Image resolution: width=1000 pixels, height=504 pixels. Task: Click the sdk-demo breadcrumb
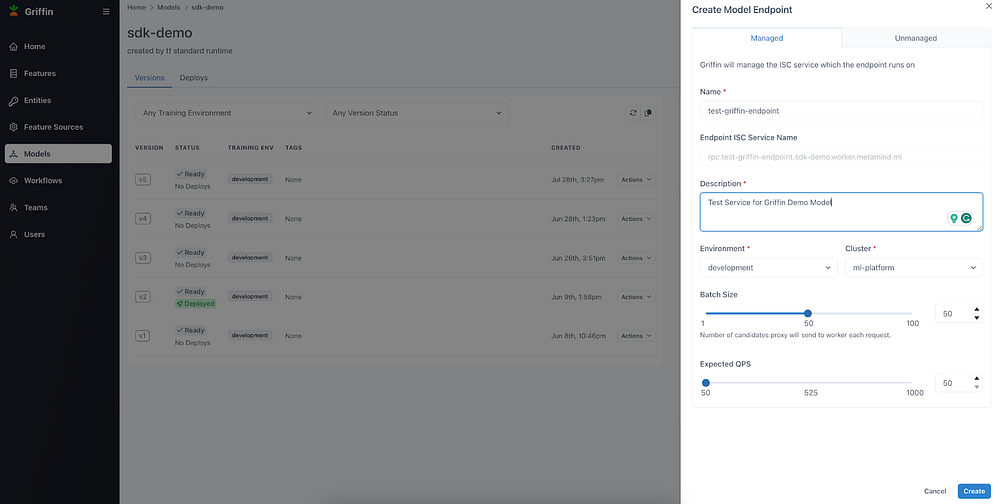tap(207, 8)
